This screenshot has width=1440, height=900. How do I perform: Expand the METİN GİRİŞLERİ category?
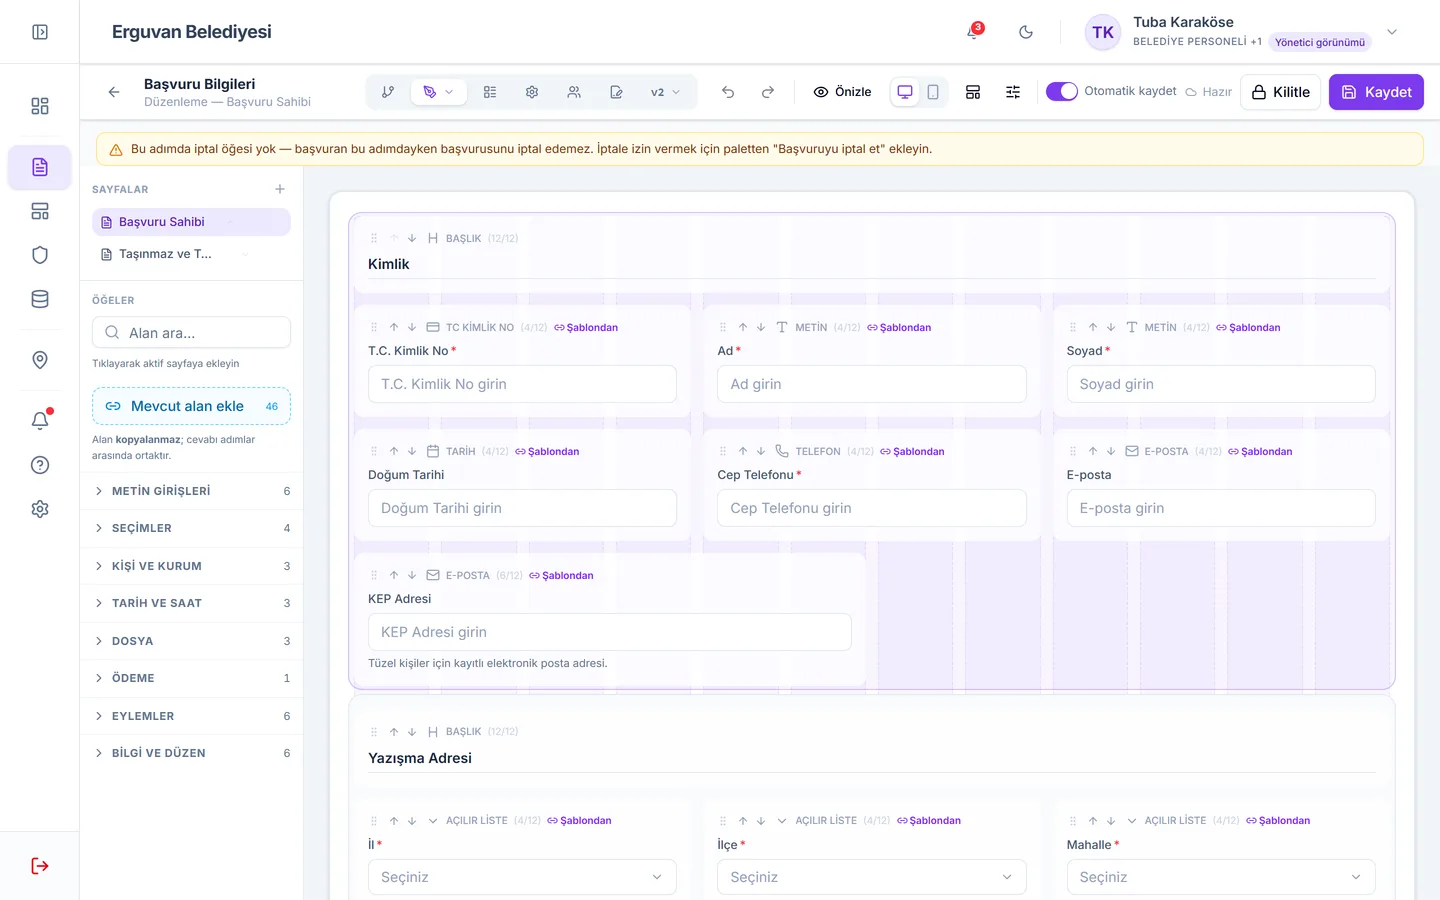click(x=191, y=491)
